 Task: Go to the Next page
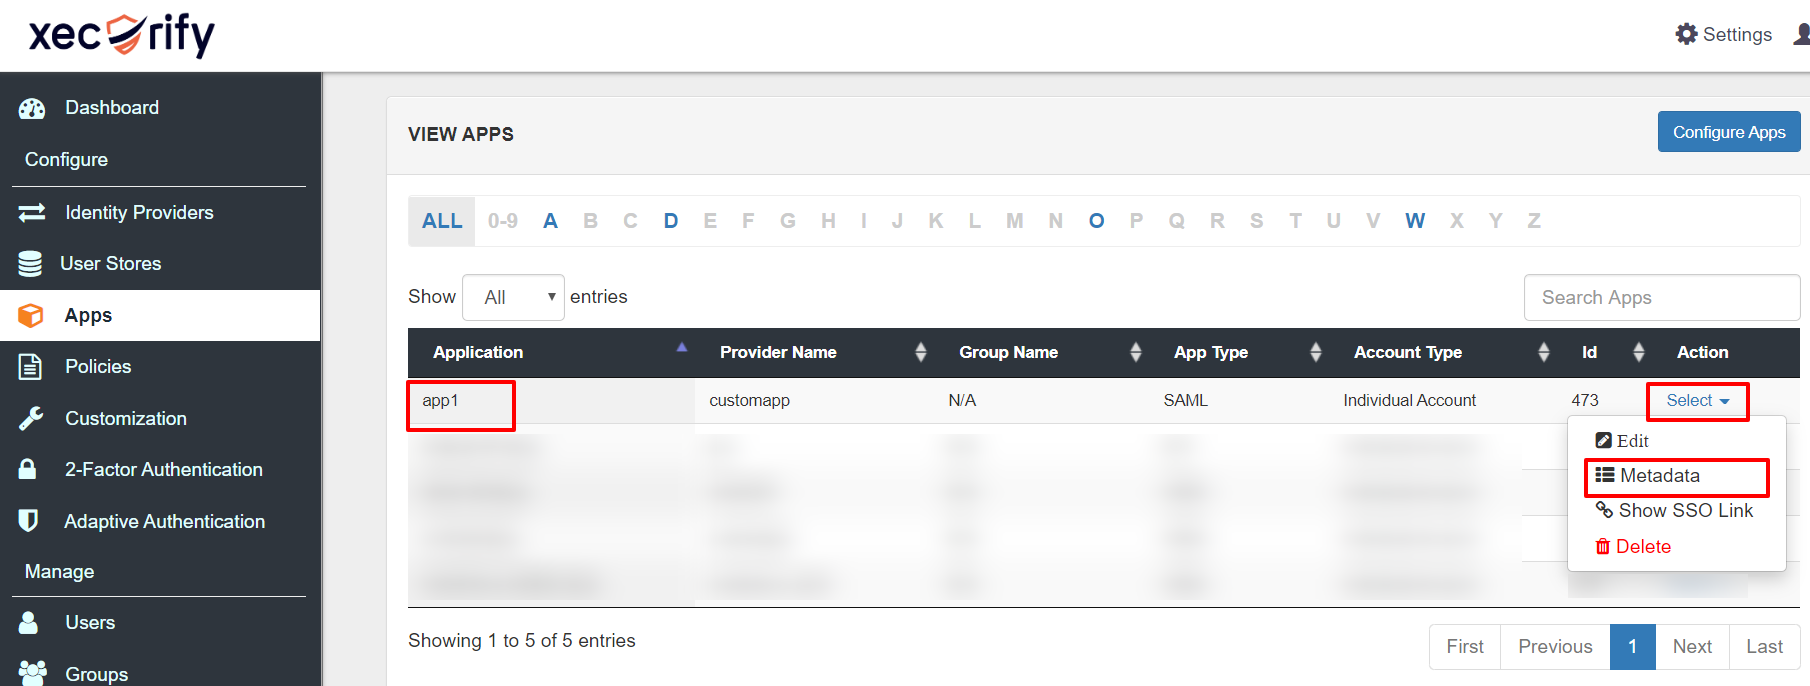tap(1692, 646)
